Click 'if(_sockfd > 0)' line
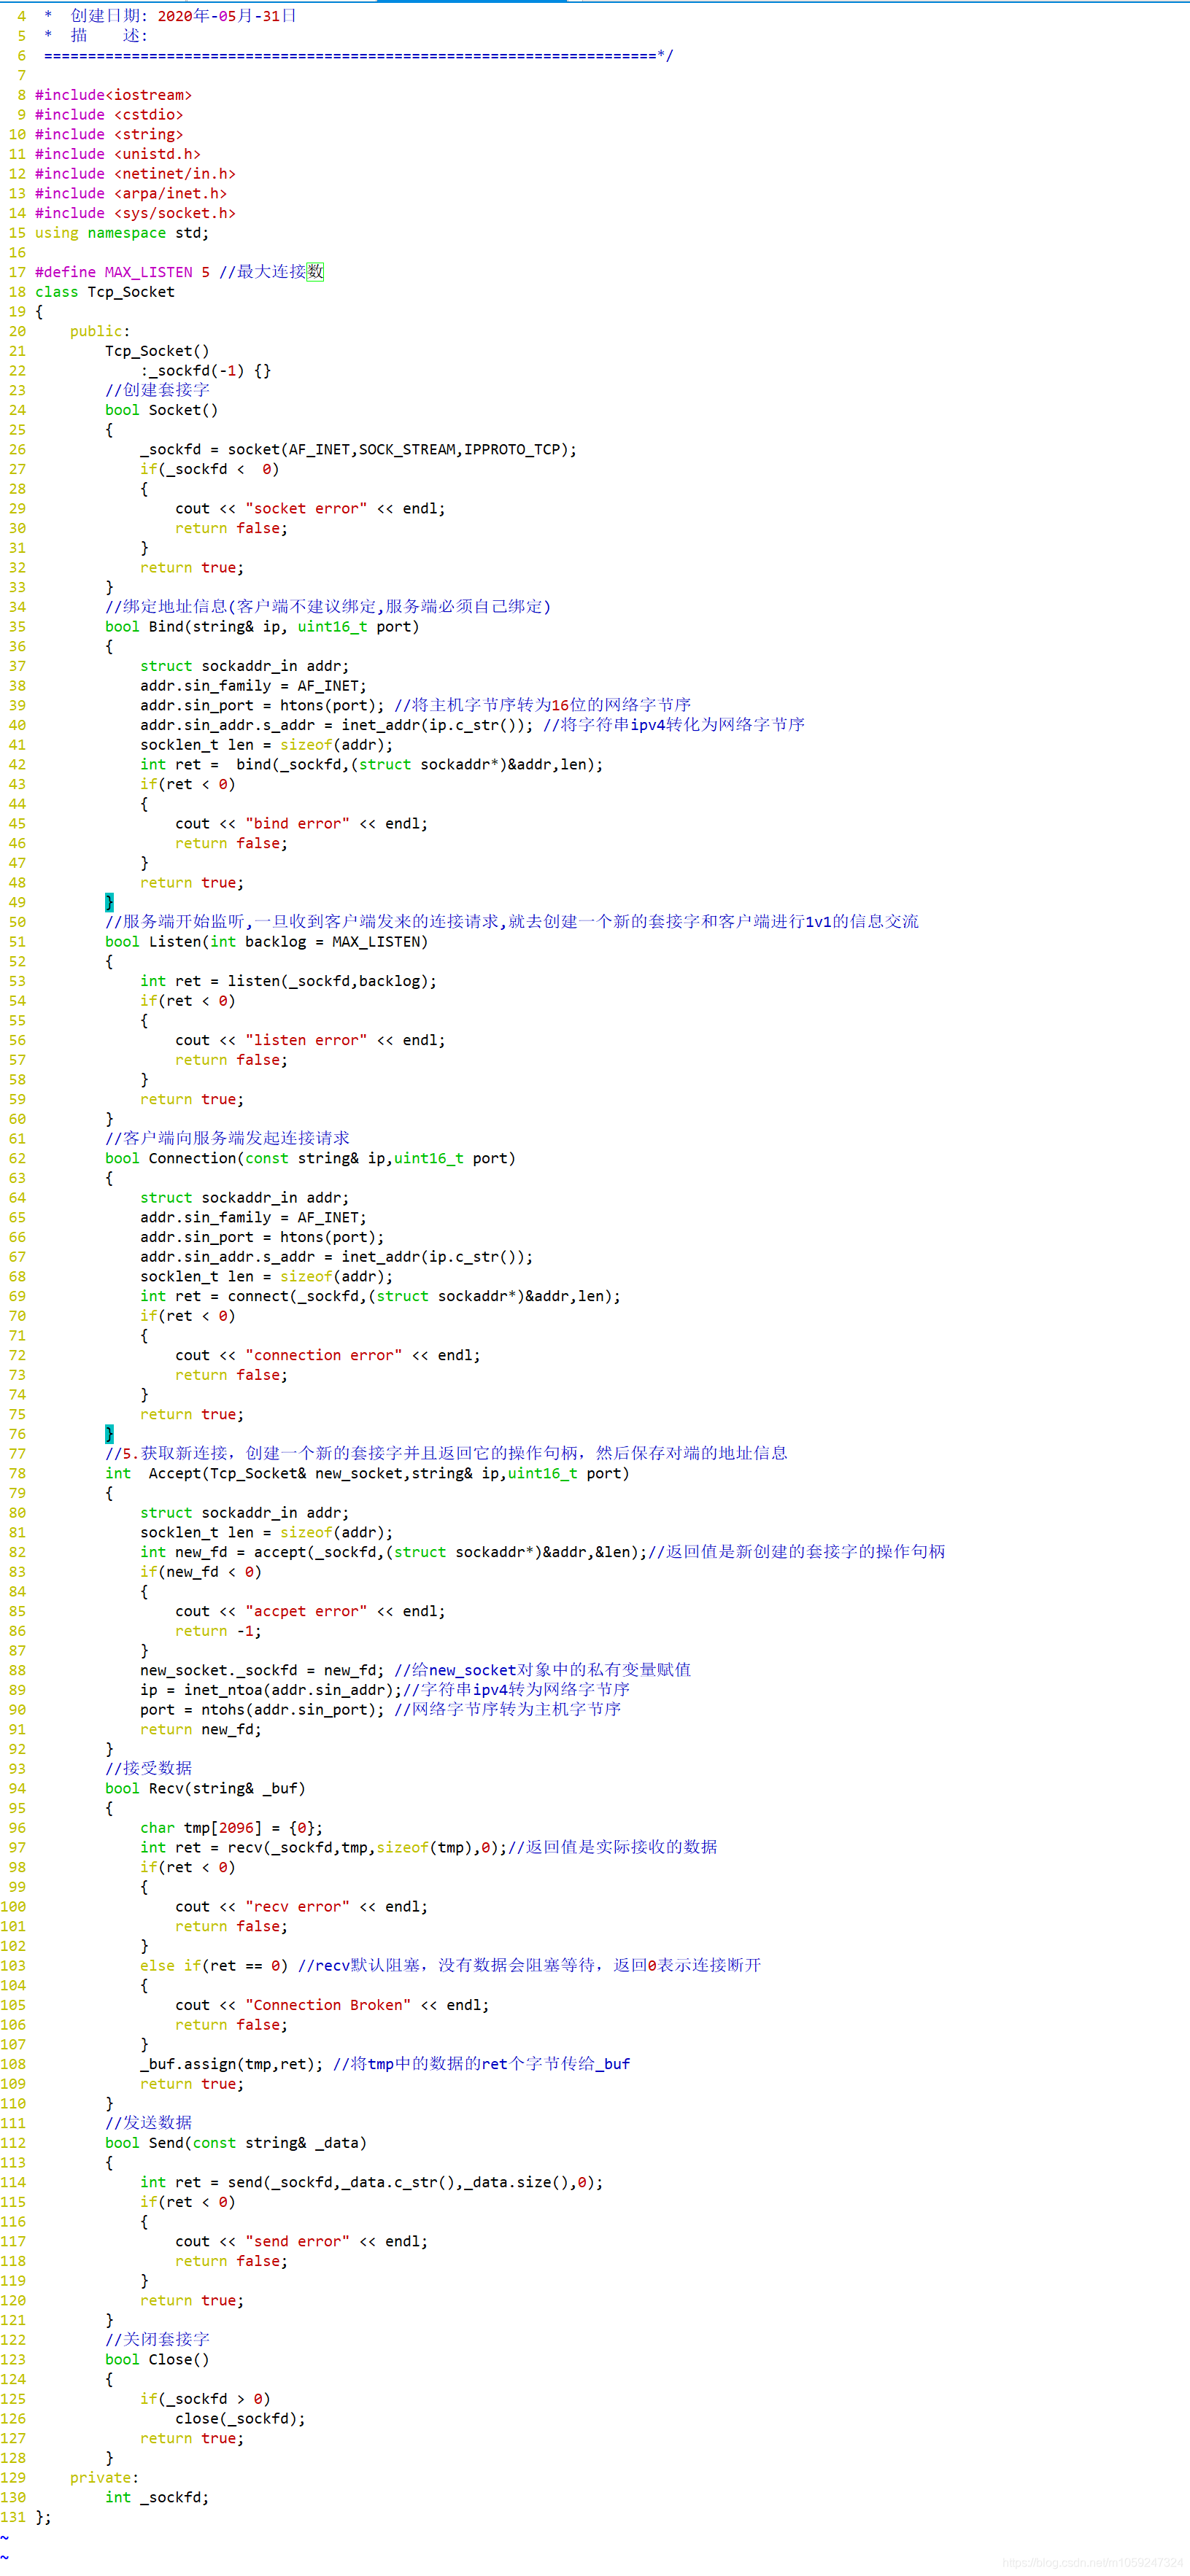Screen dimensions: 1190x2576 pos(205,2399)
